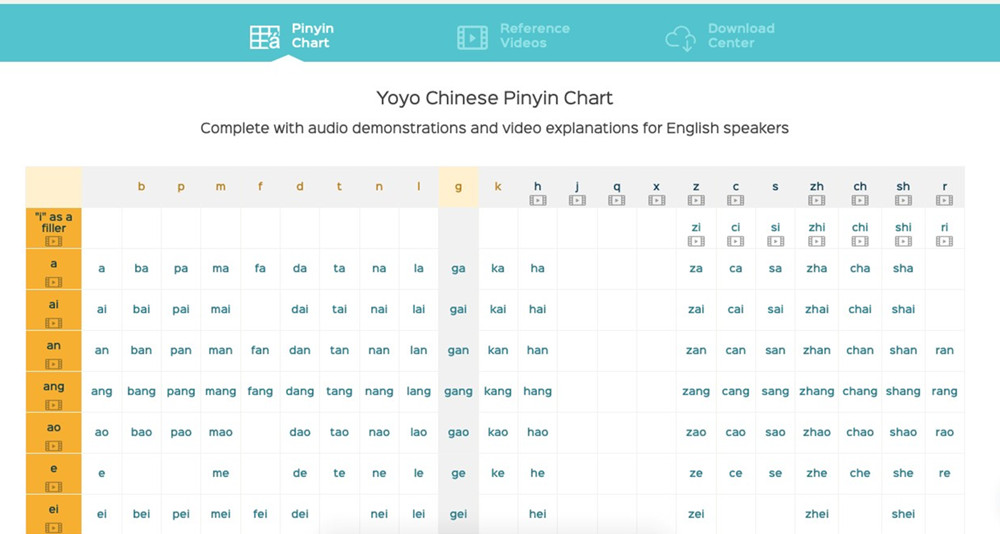Open the Reference Videos tab

pyautogui.click(x=513, y=36)
